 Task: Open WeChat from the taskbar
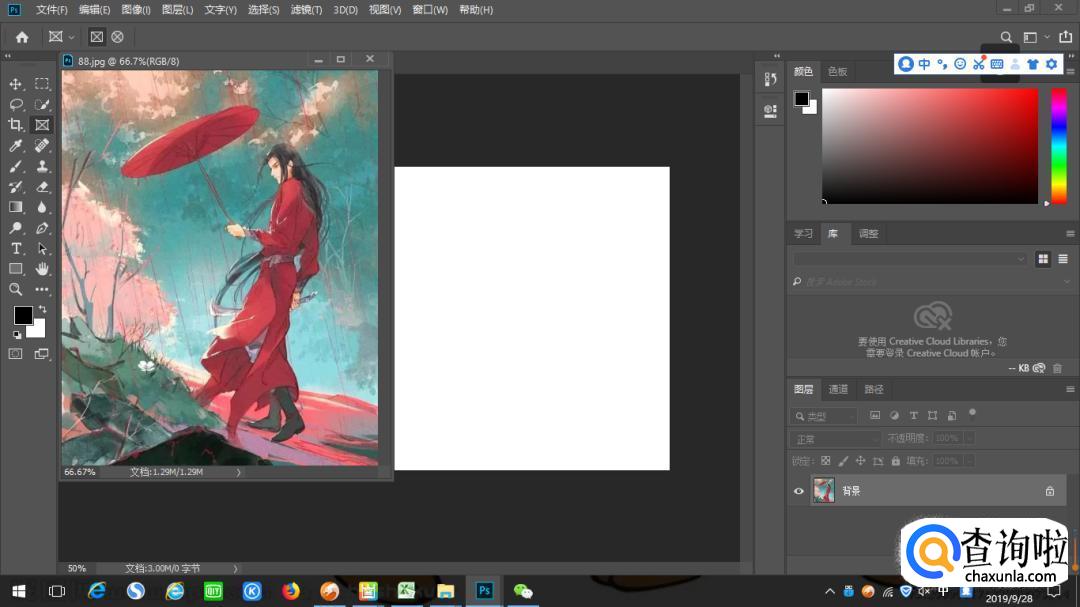click(x=523, y=591)
